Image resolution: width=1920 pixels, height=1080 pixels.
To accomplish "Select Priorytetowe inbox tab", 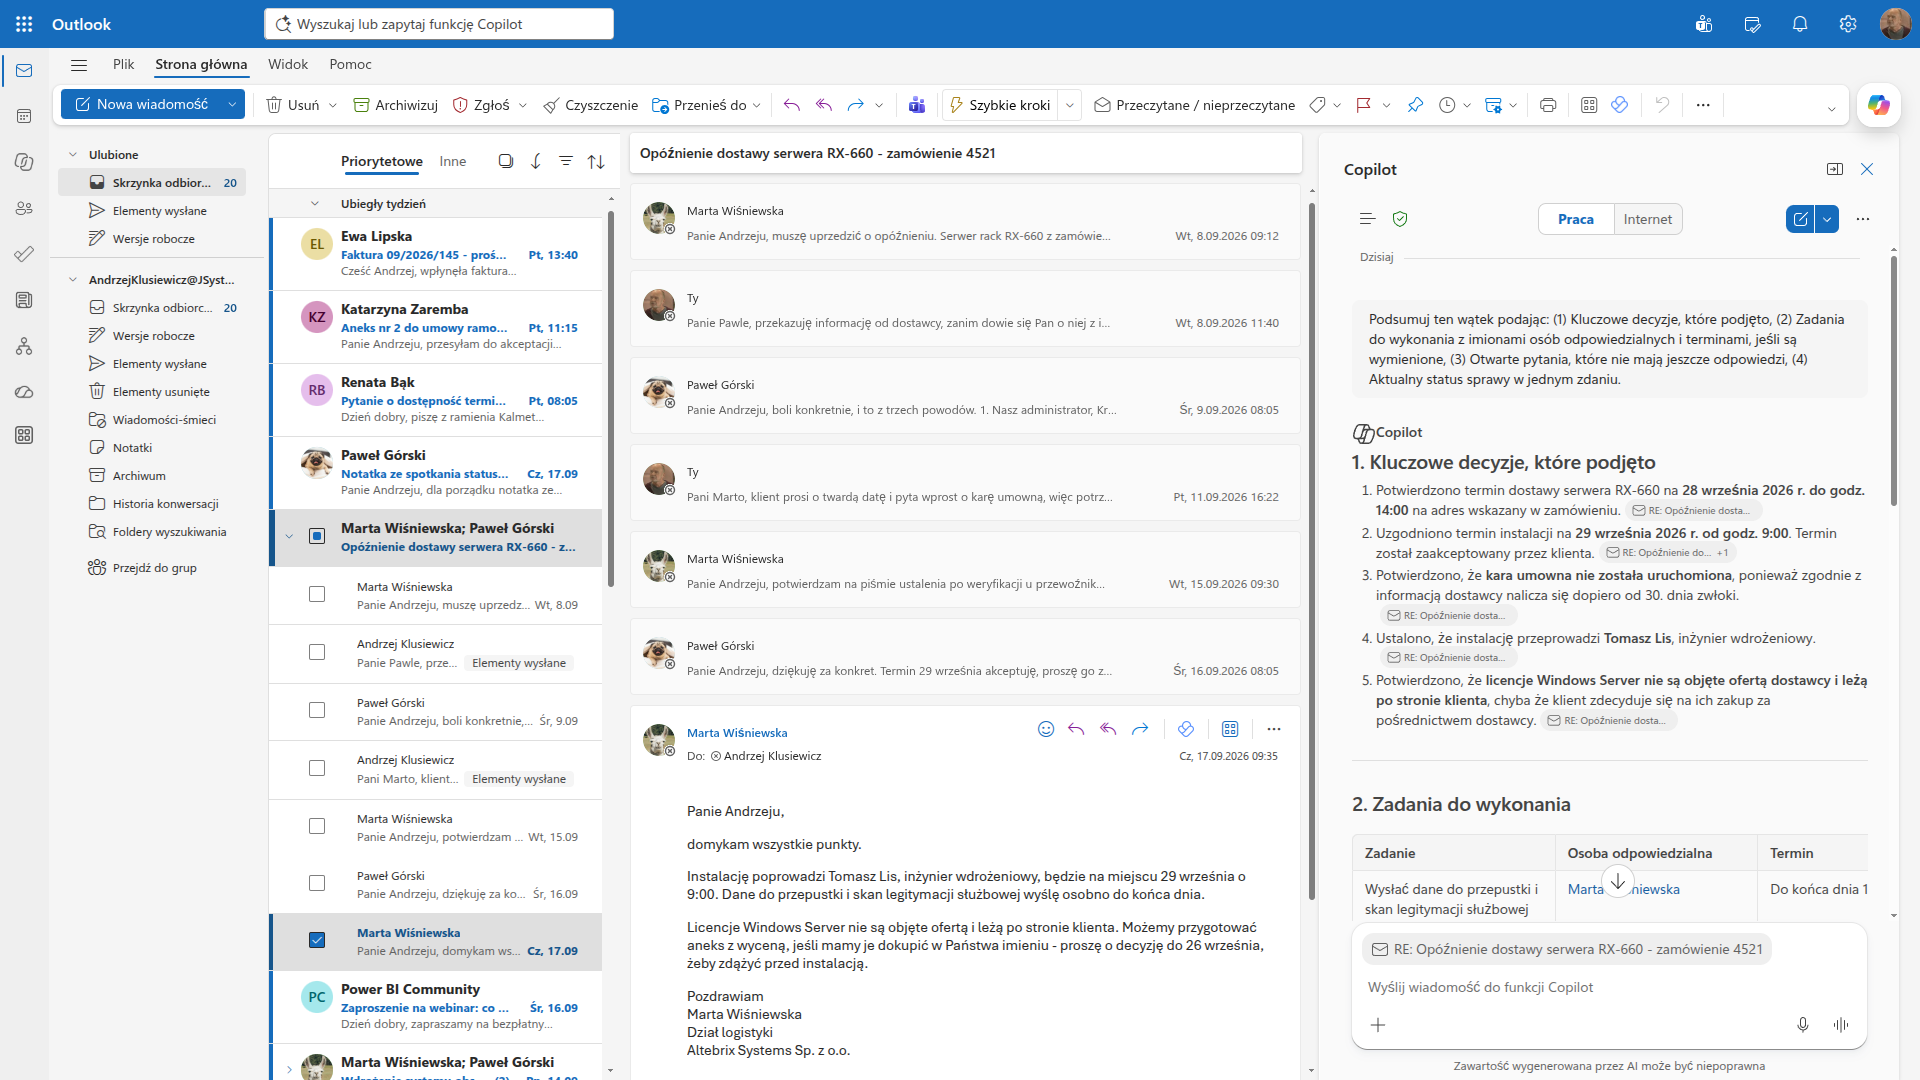I will tap(382, 161).
